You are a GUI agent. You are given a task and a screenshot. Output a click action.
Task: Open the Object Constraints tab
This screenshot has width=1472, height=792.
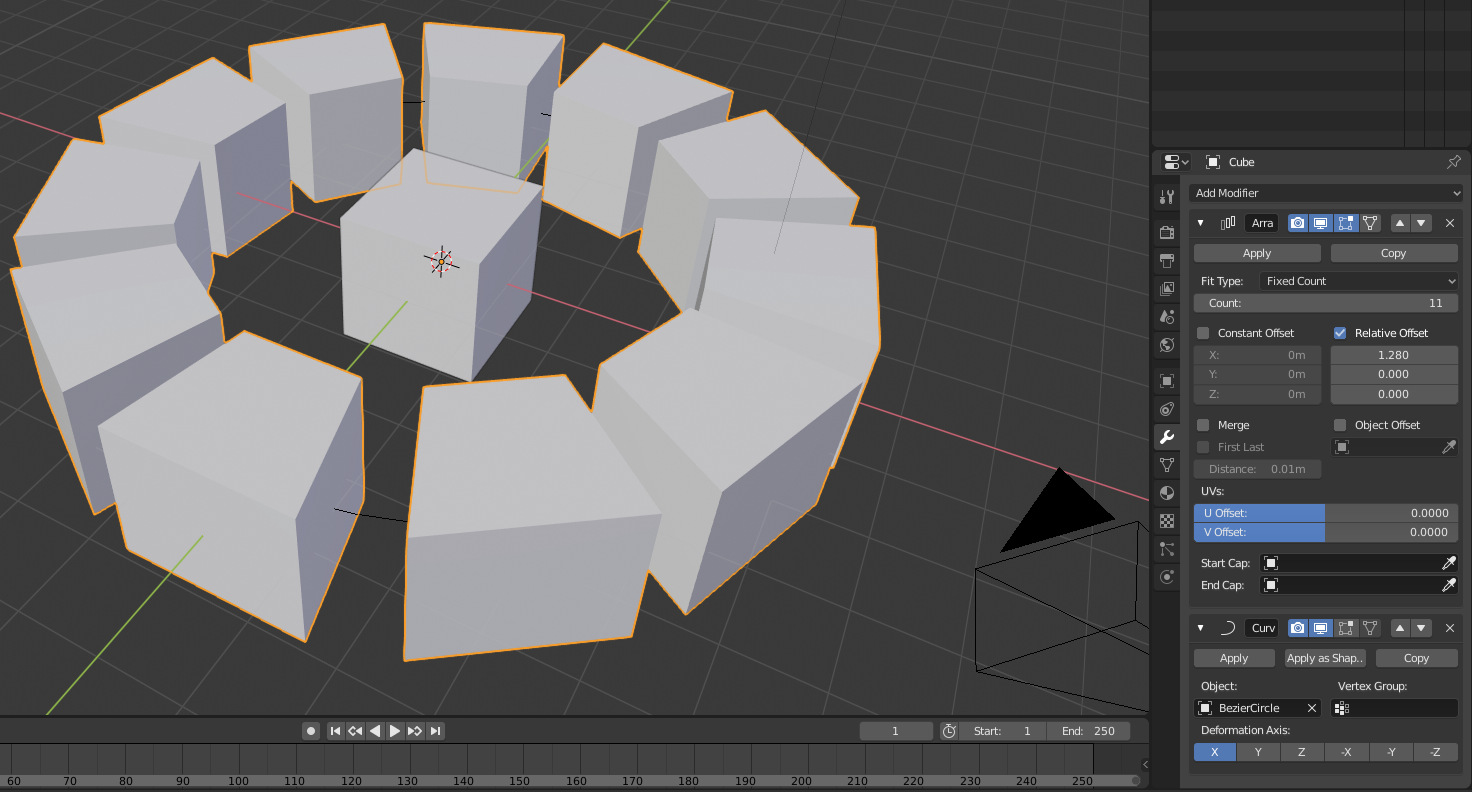1166,409
